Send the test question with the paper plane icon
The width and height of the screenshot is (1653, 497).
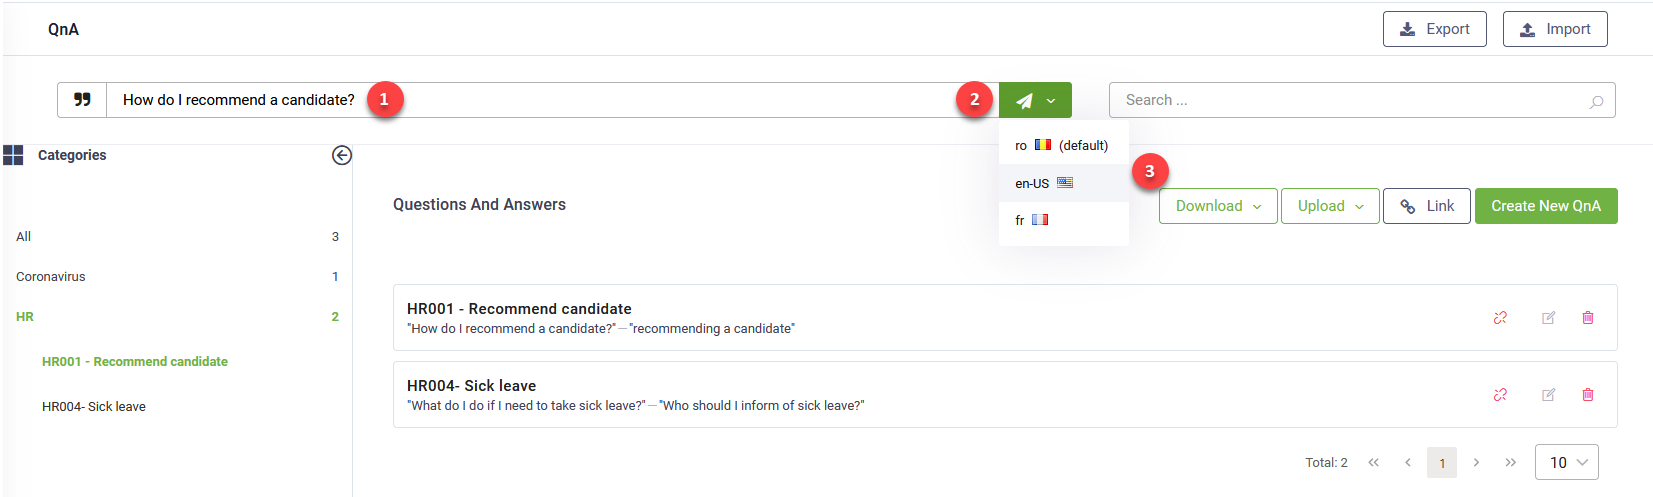click(x=1024, y=100)
